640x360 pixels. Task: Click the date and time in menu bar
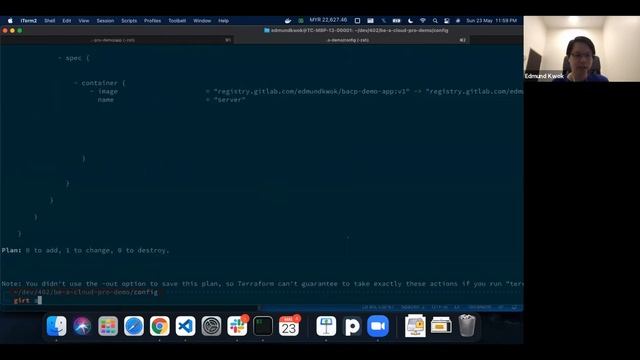pos(491,20)
